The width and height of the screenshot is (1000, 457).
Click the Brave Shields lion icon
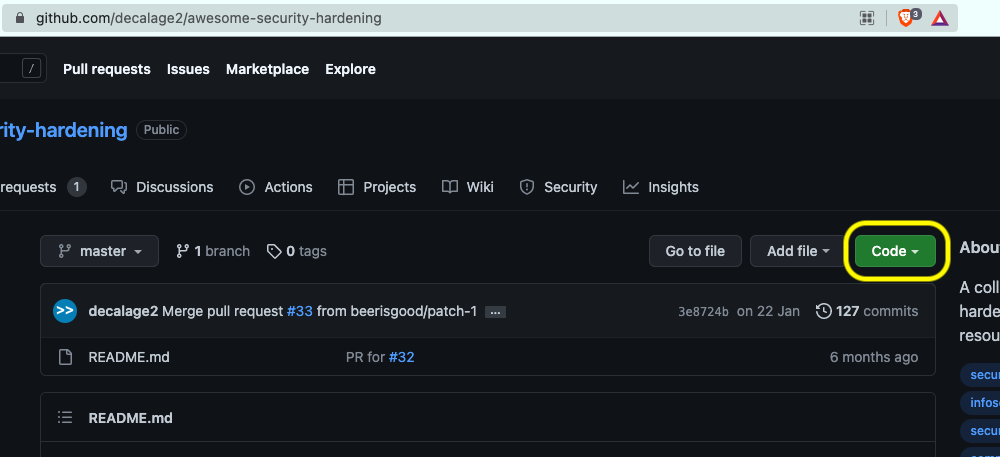click(x=907, y=18)
